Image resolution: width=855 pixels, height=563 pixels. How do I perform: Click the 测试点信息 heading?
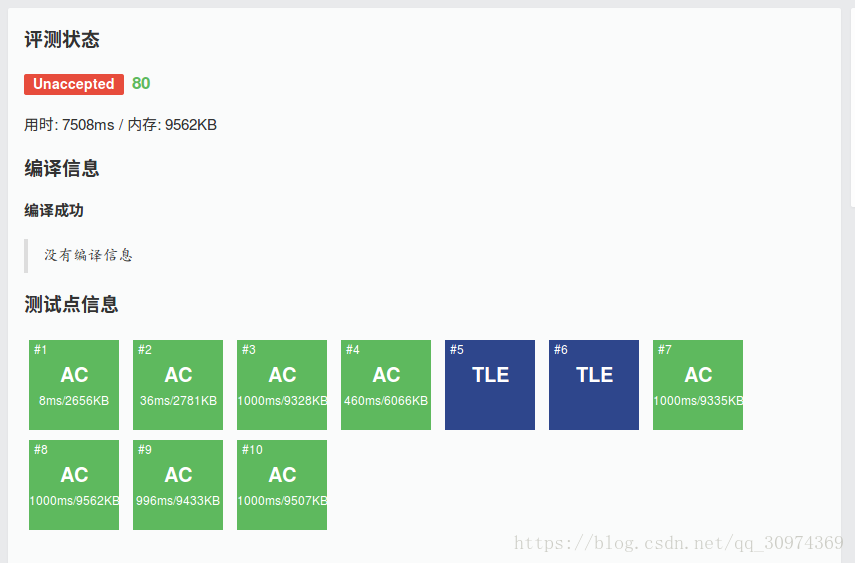click(x=71, y=304)
